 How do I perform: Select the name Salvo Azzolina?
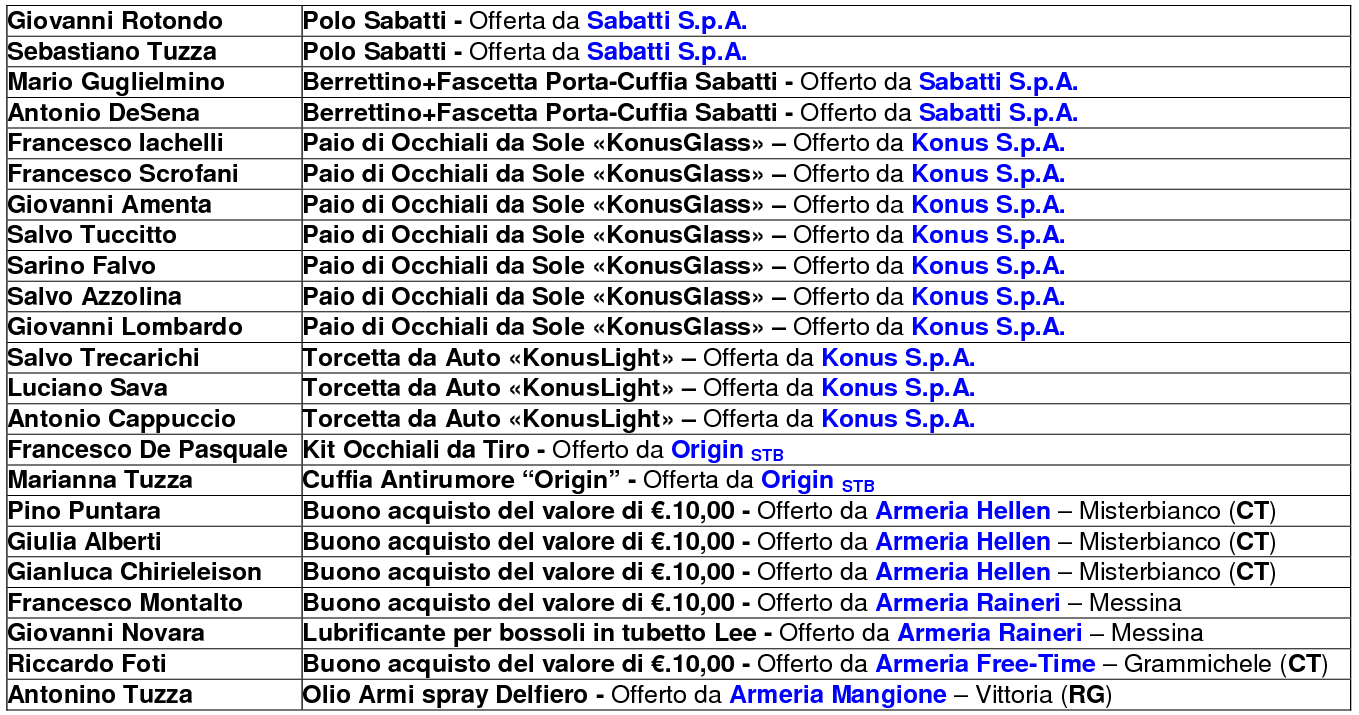point(95,296)
